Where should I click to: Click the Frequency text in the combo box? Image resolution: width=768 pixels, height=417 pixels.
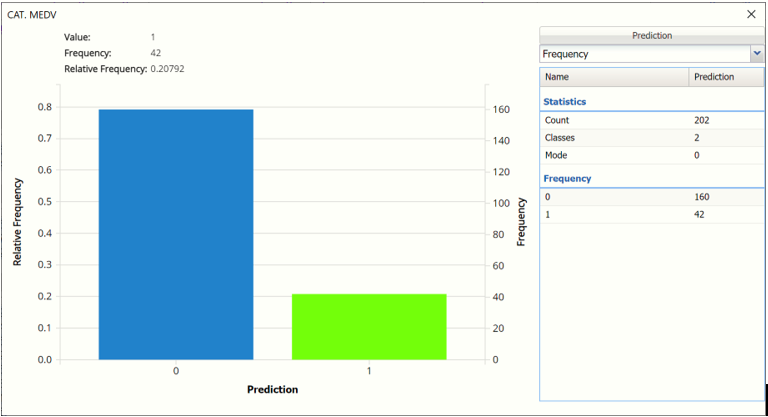(566, 54)
